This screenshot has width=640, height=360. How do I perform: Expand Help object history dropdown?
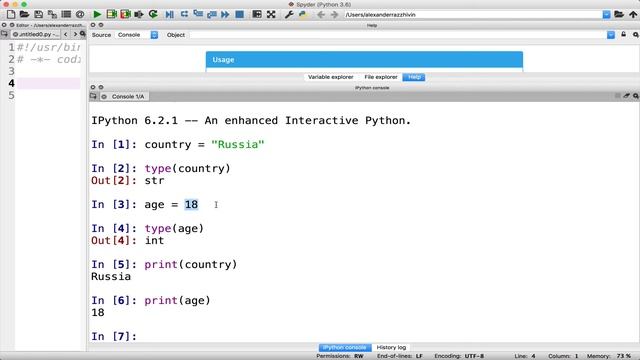point(611,35)
